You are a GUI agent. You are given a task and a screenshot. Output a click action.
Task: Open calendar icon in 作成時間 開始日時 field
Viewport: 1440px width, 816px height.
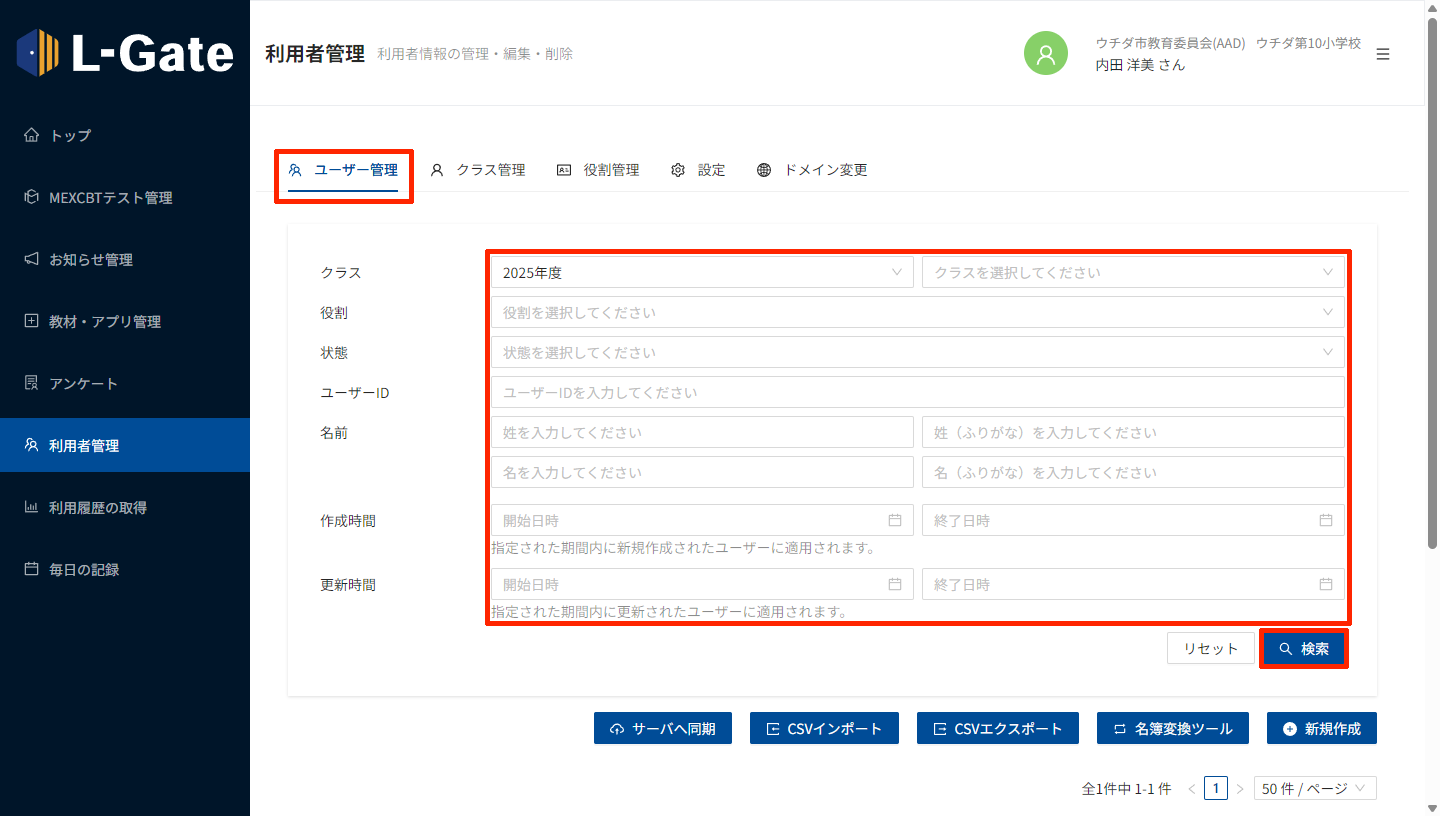click(x=895, y=520)
